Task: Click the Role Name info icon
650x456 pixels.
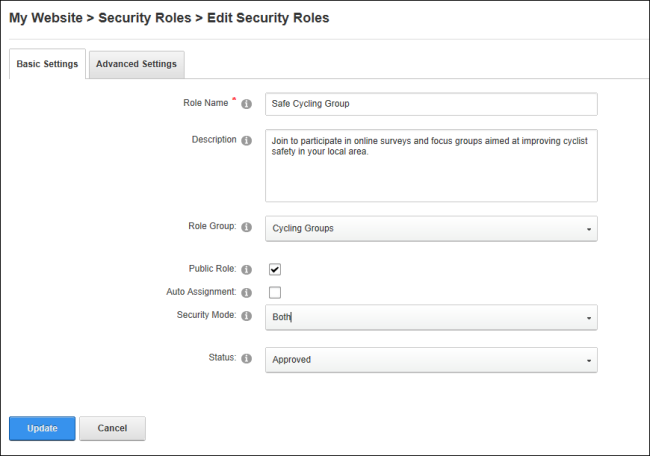Action: tap(247, 104)
